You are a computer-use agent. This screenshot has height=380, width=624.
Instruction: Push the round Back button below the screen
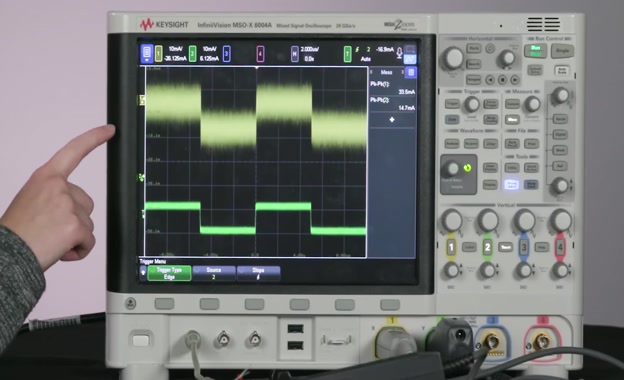coord(130,304)
